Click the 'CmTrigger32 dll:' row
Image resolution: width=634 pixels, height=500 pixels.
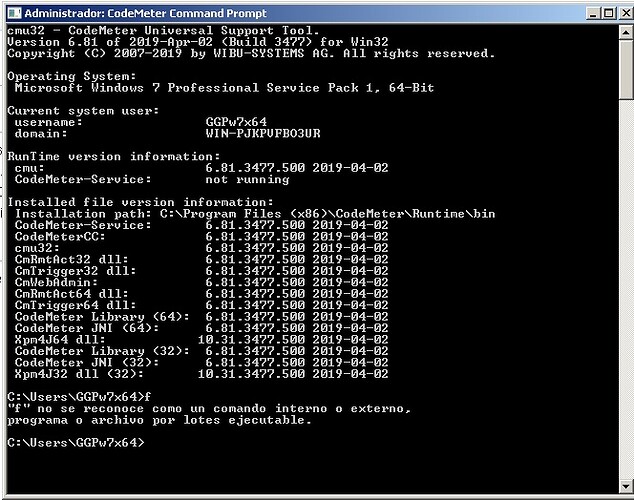click(x=201, y=271)
